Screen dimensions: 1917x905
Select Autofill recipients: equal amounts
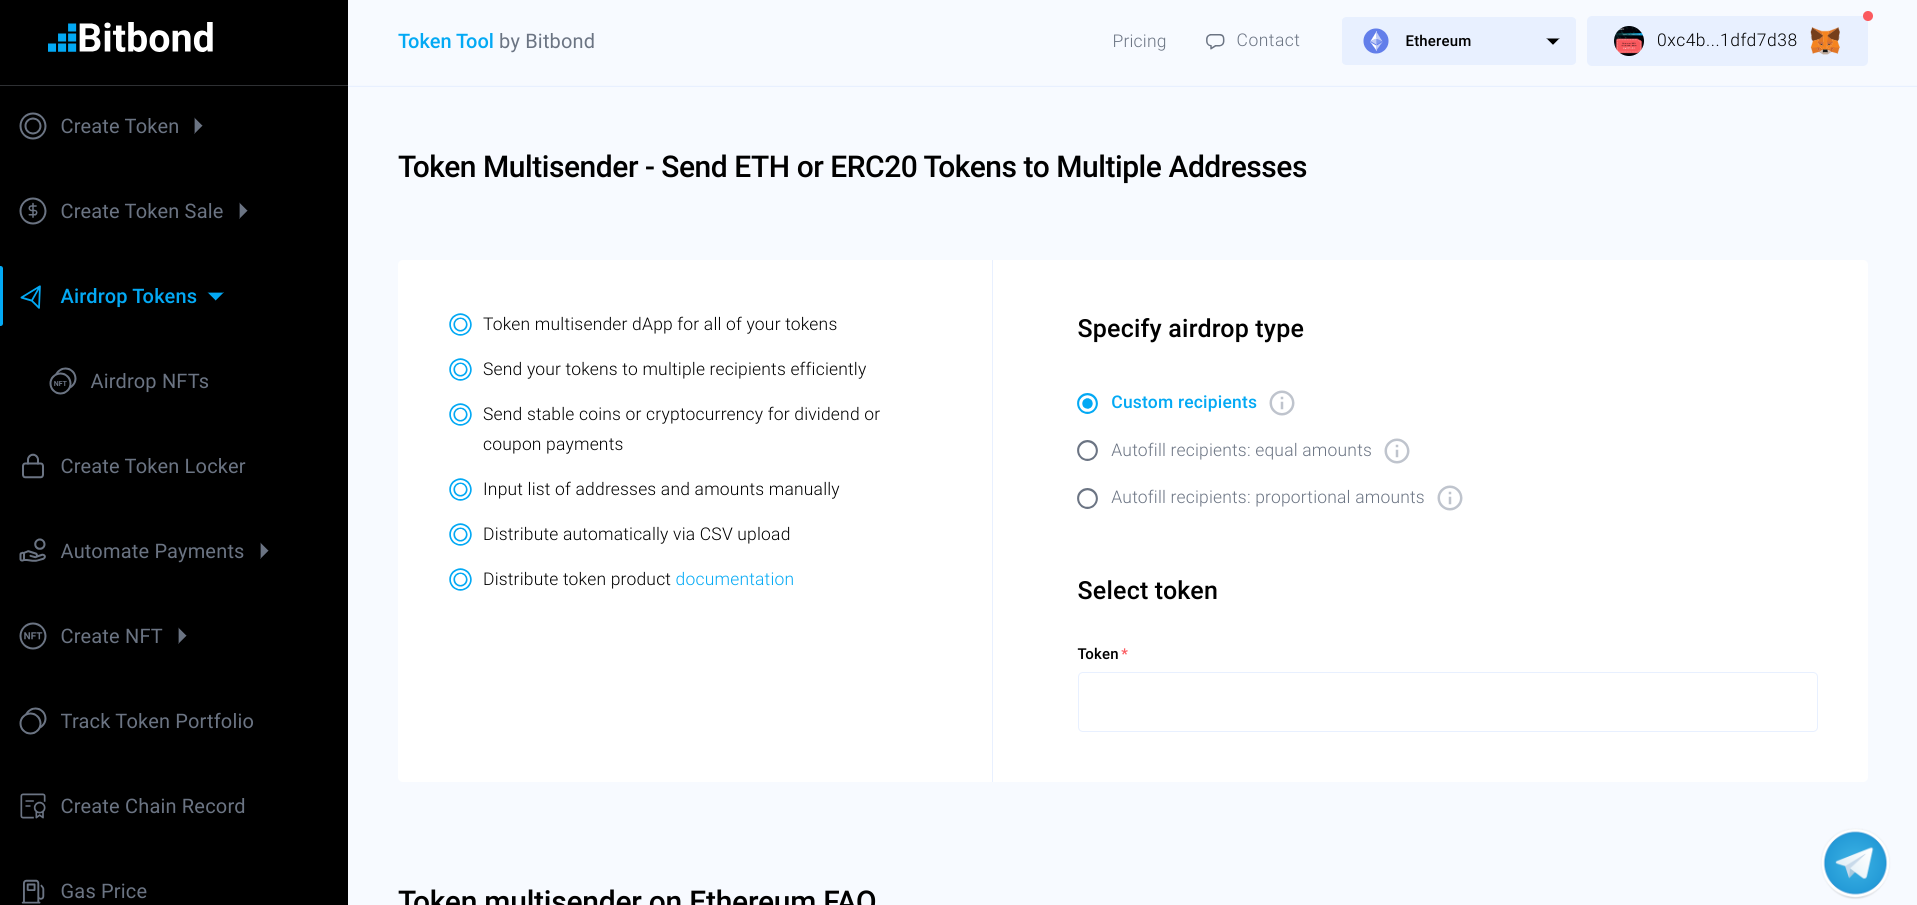1087,451
